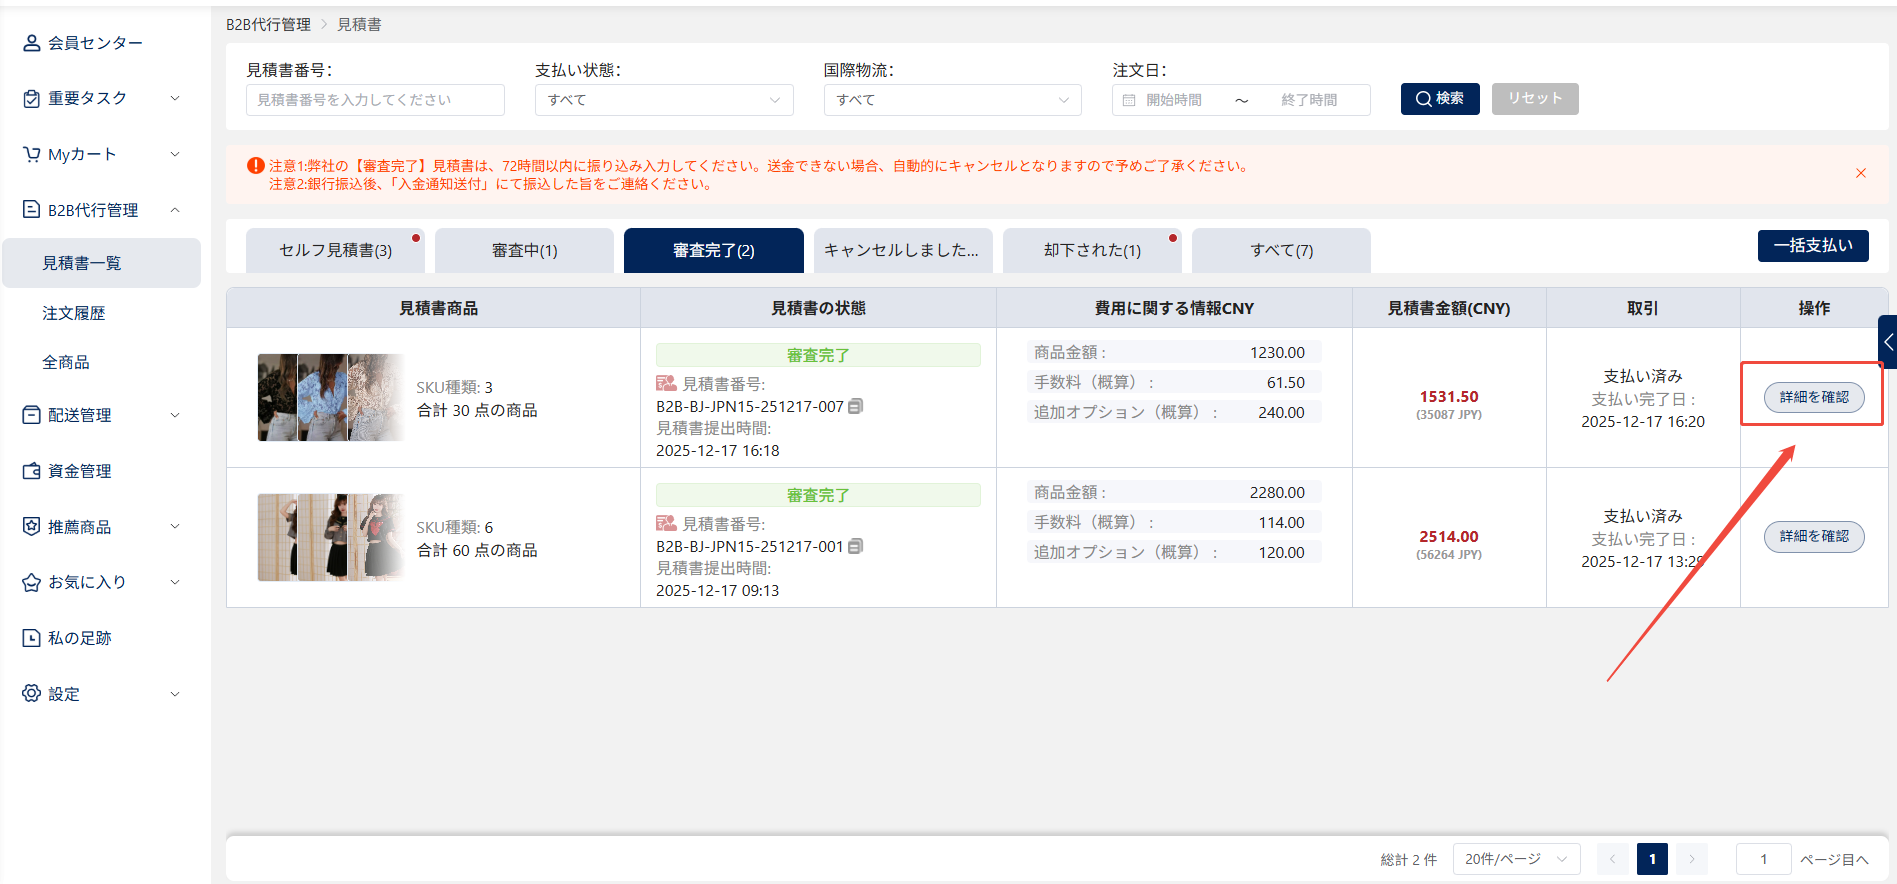Switch to the 審査中(1) tab

(524, 250)
